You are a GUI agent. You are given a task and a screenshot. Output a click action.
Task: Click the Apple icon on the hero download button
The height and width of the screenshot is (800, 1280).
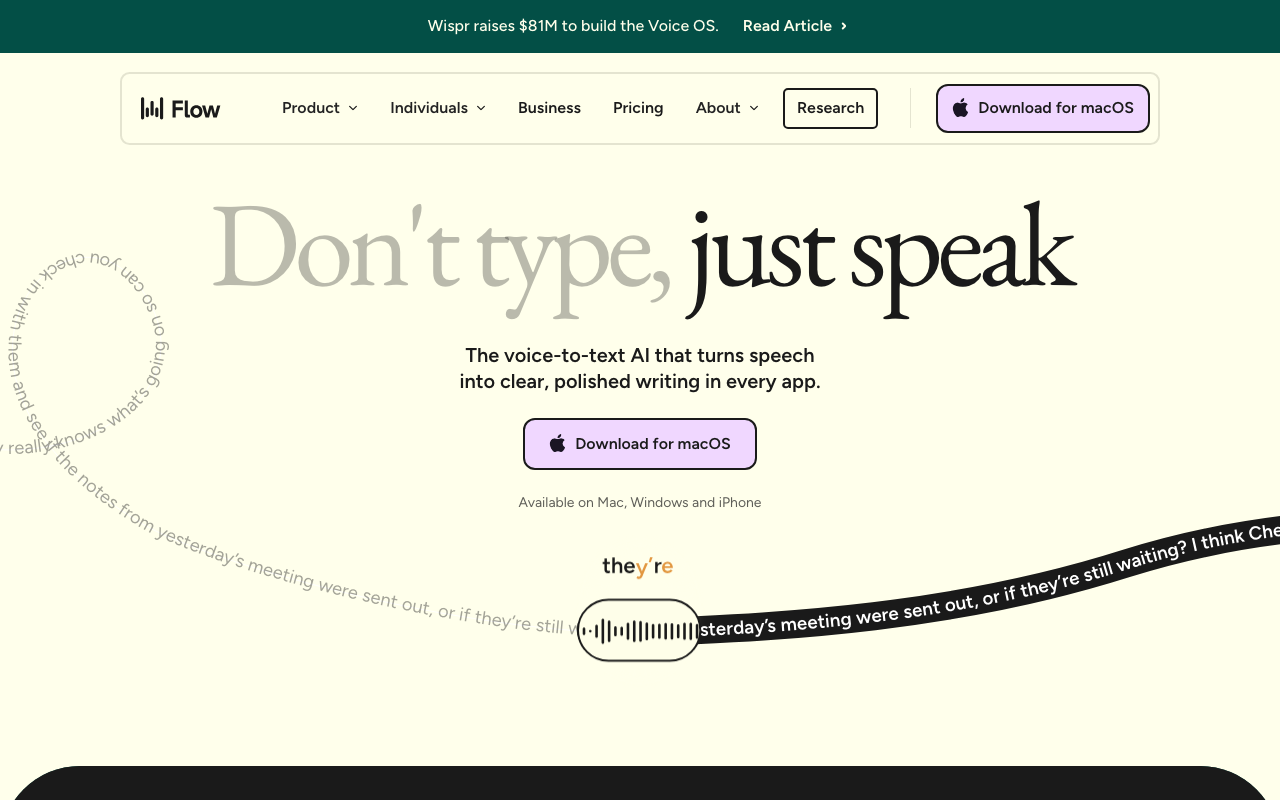pos(557,443)
